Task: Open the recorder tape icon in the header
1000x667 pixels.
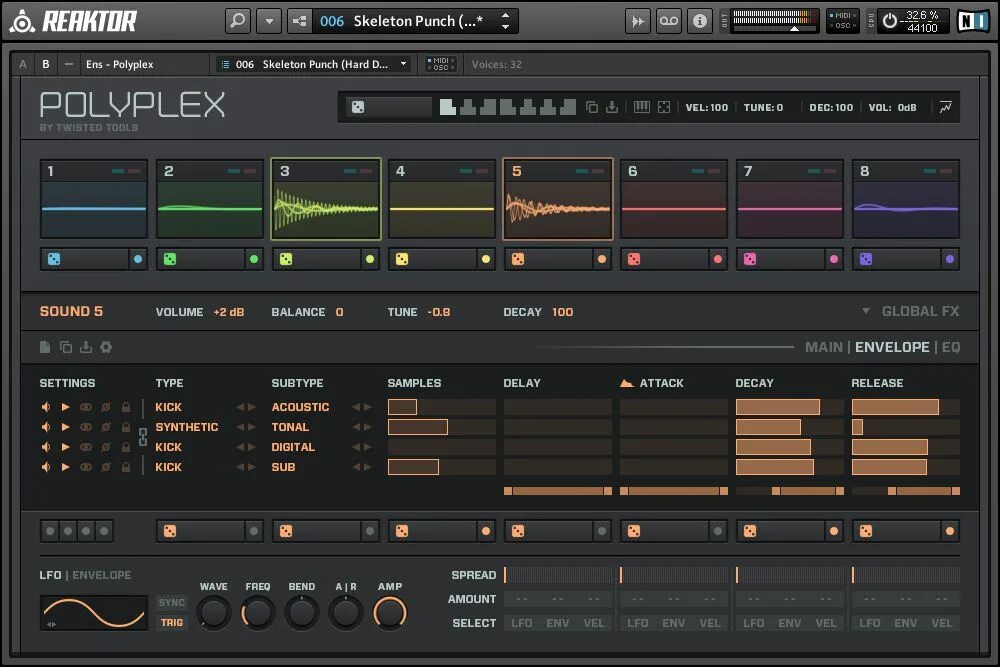Action: [668, 21]
